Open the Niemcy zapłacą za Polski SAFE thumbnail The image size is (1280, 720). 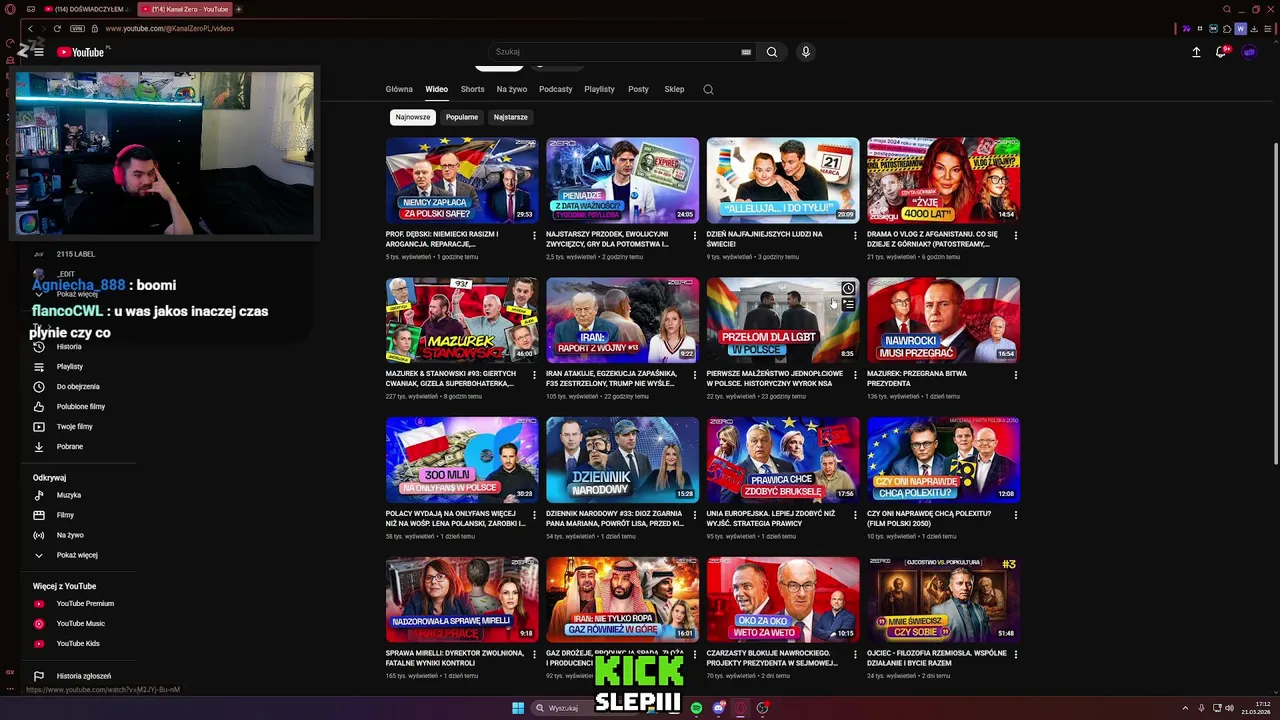point(462,180)
